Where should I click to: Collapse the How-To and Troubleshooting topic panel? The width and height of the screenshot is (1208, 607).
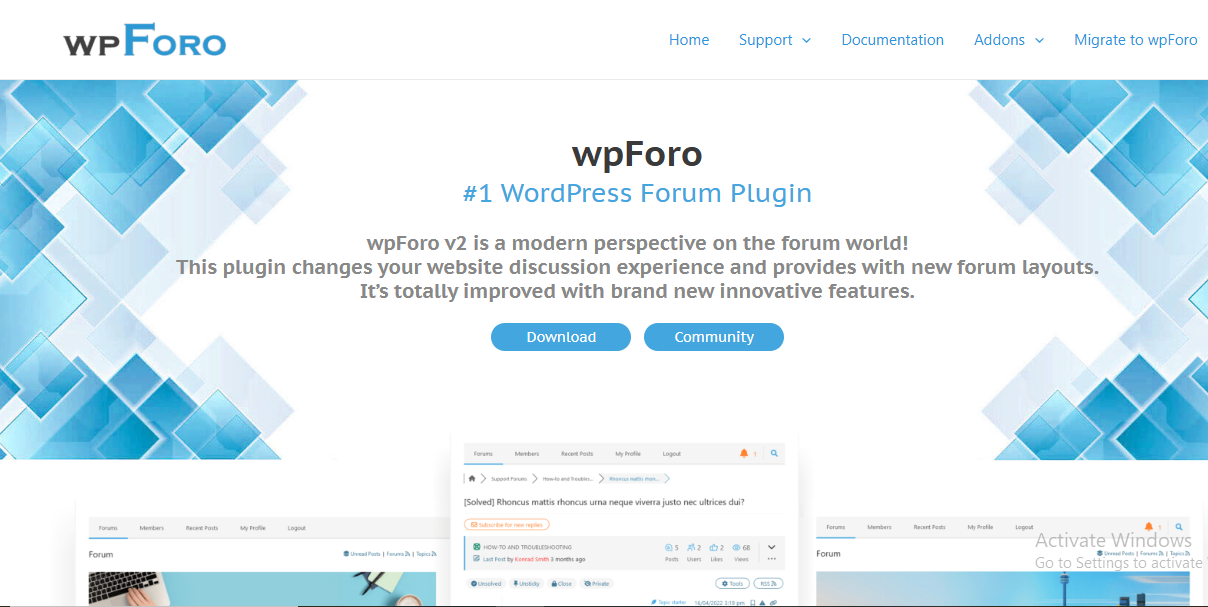(x=771, y=547)
